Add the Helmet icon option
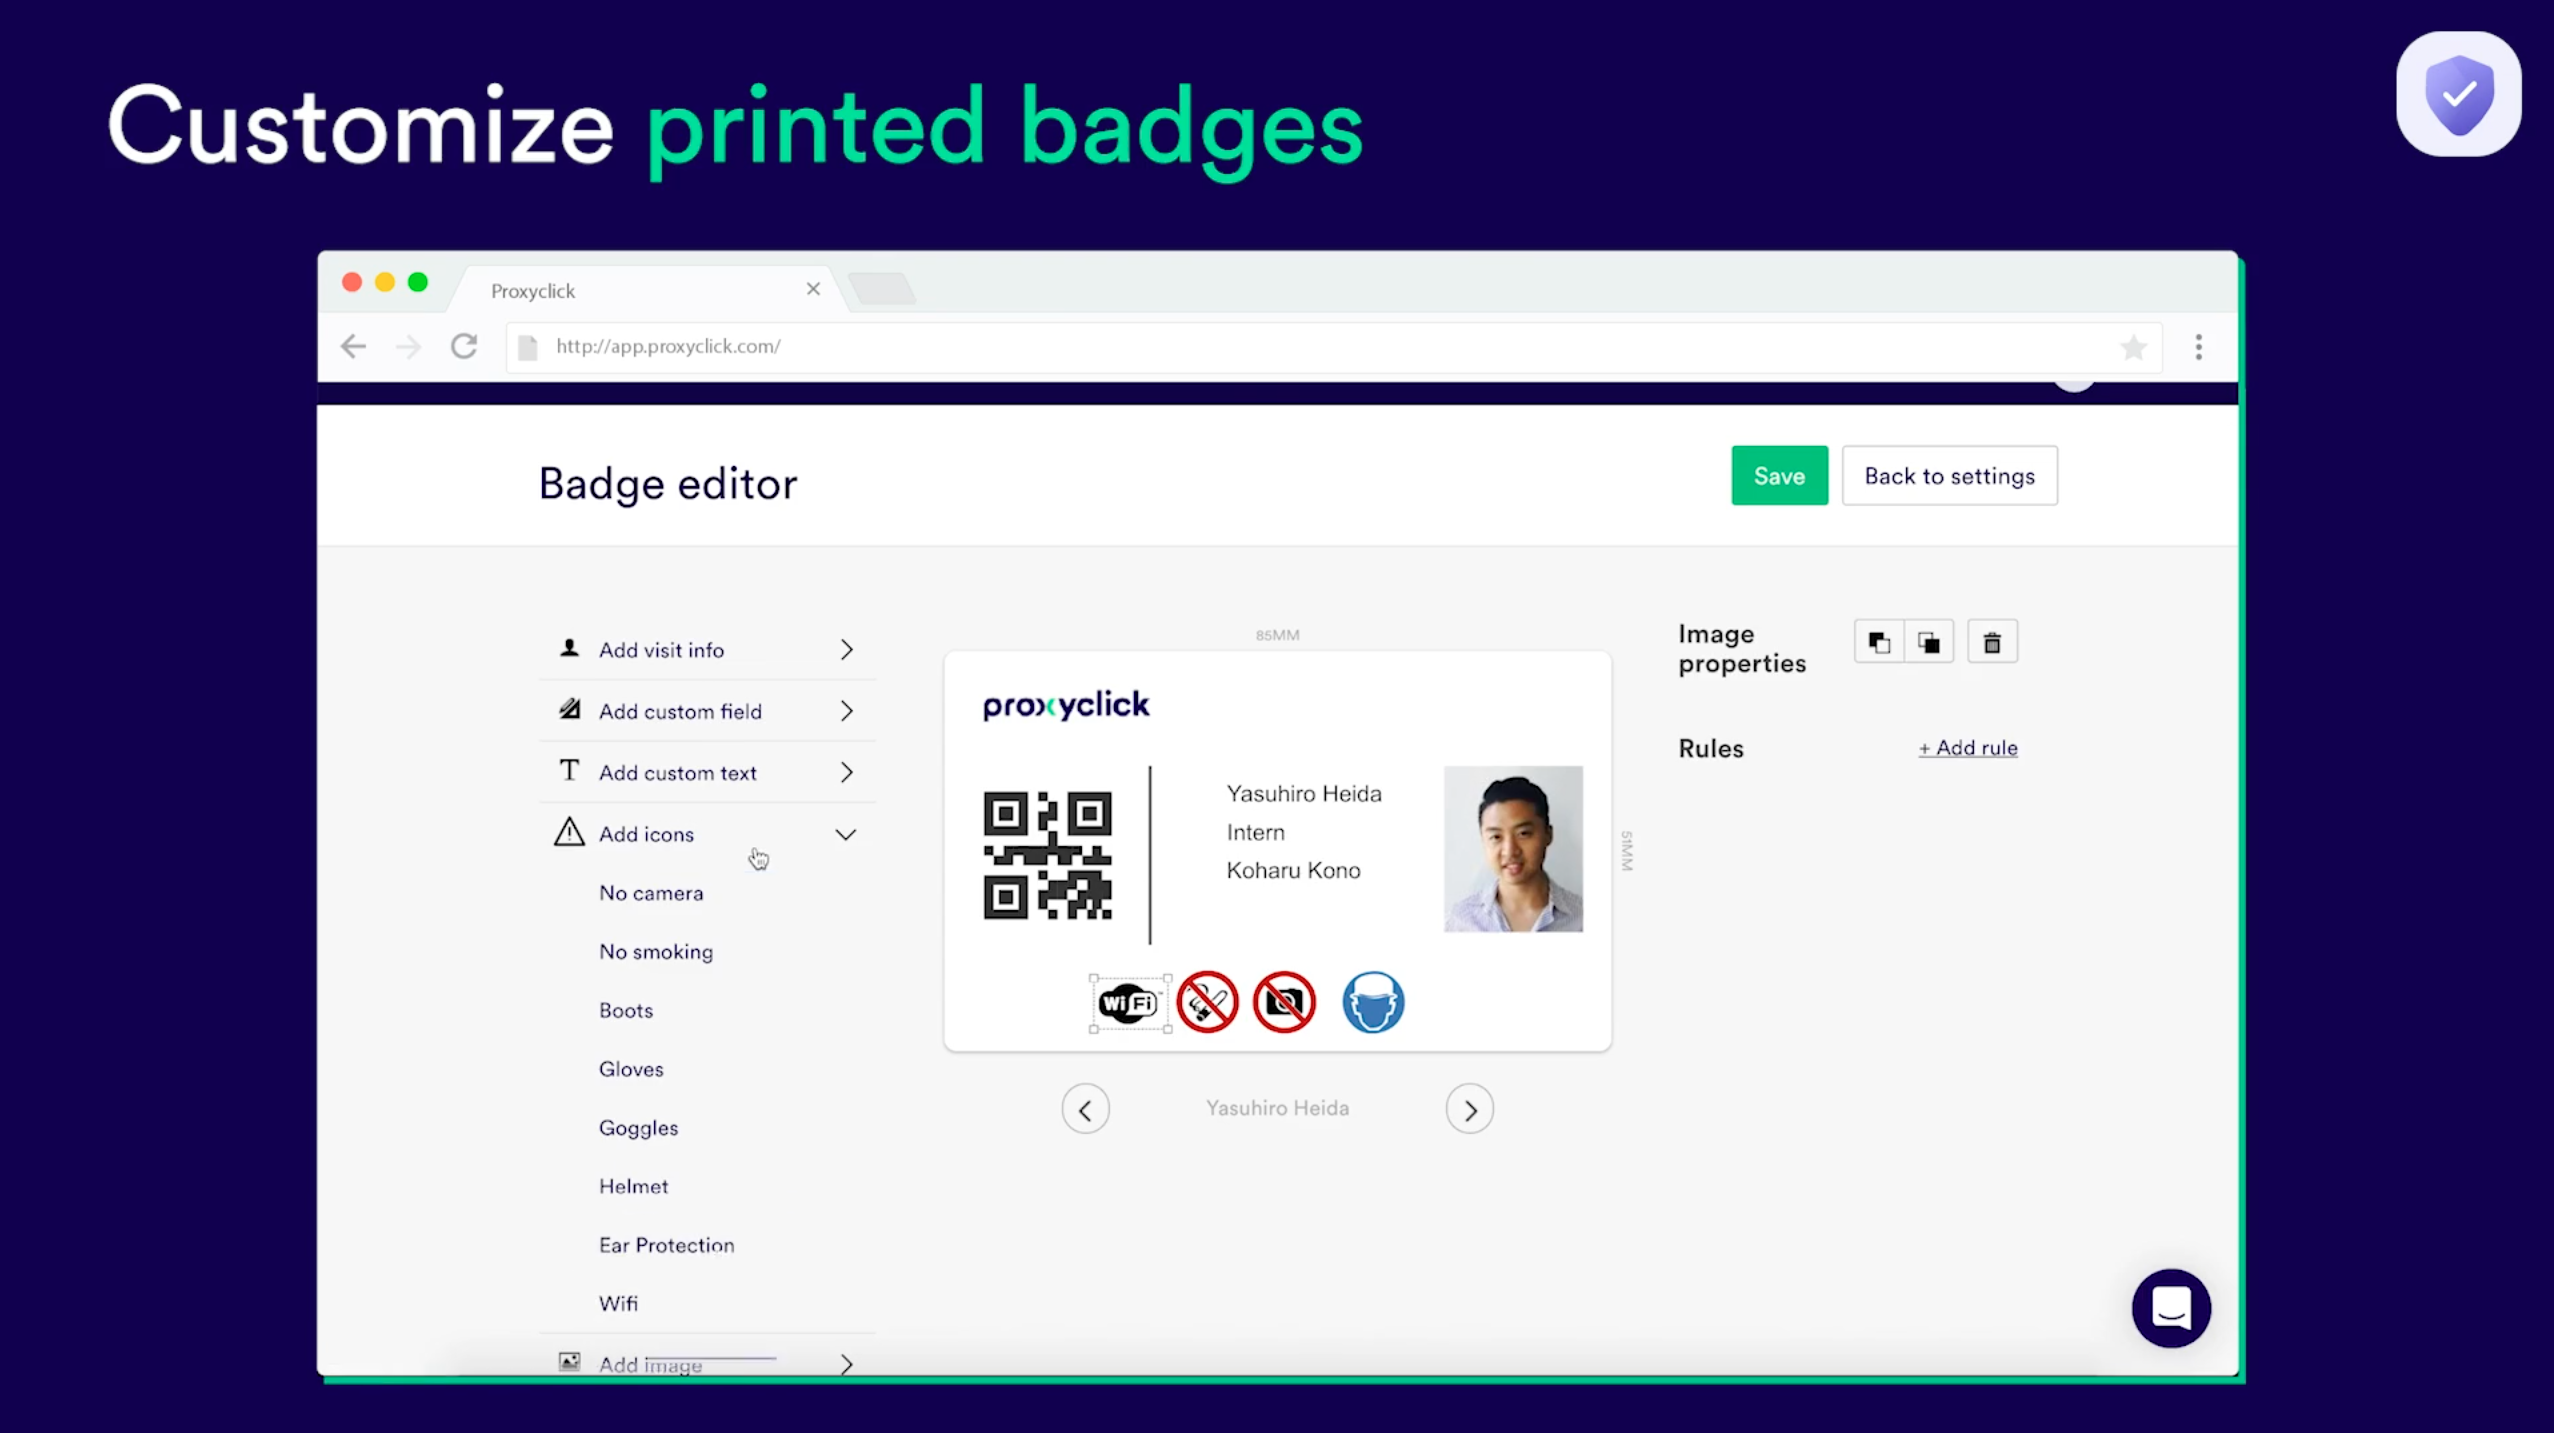The width and height of the screenshot is (2554, 1433). (633, 1187)
